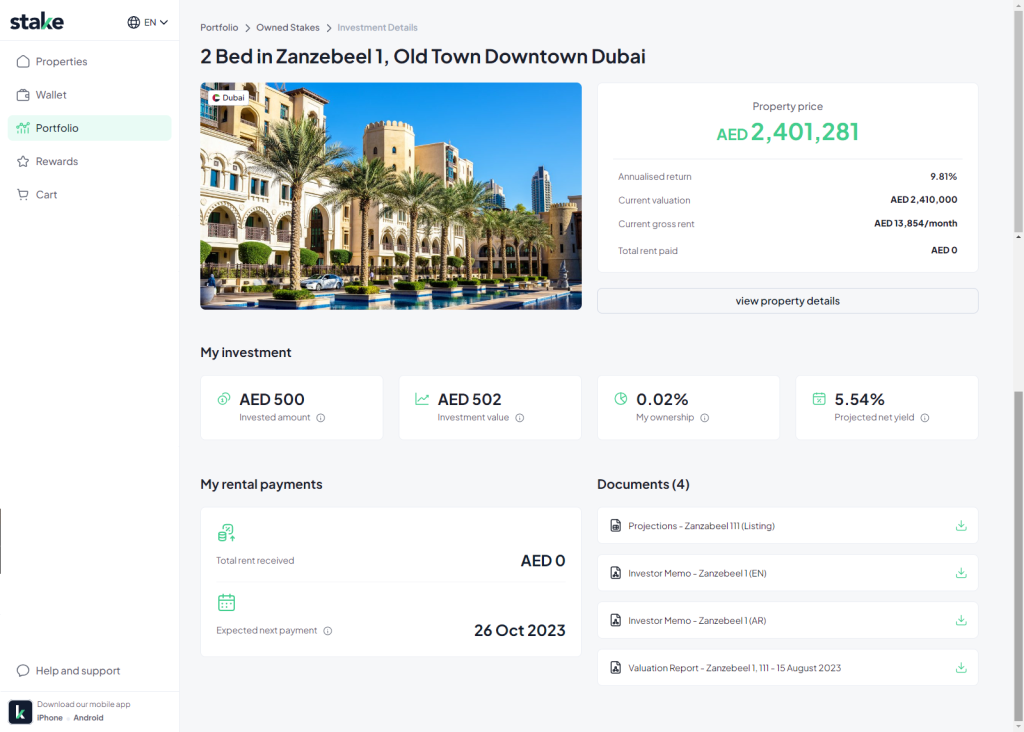This screenshot has height=732, width=1024.
Task: Click the Help and support chat icon
Action: [x=23, y=671]
